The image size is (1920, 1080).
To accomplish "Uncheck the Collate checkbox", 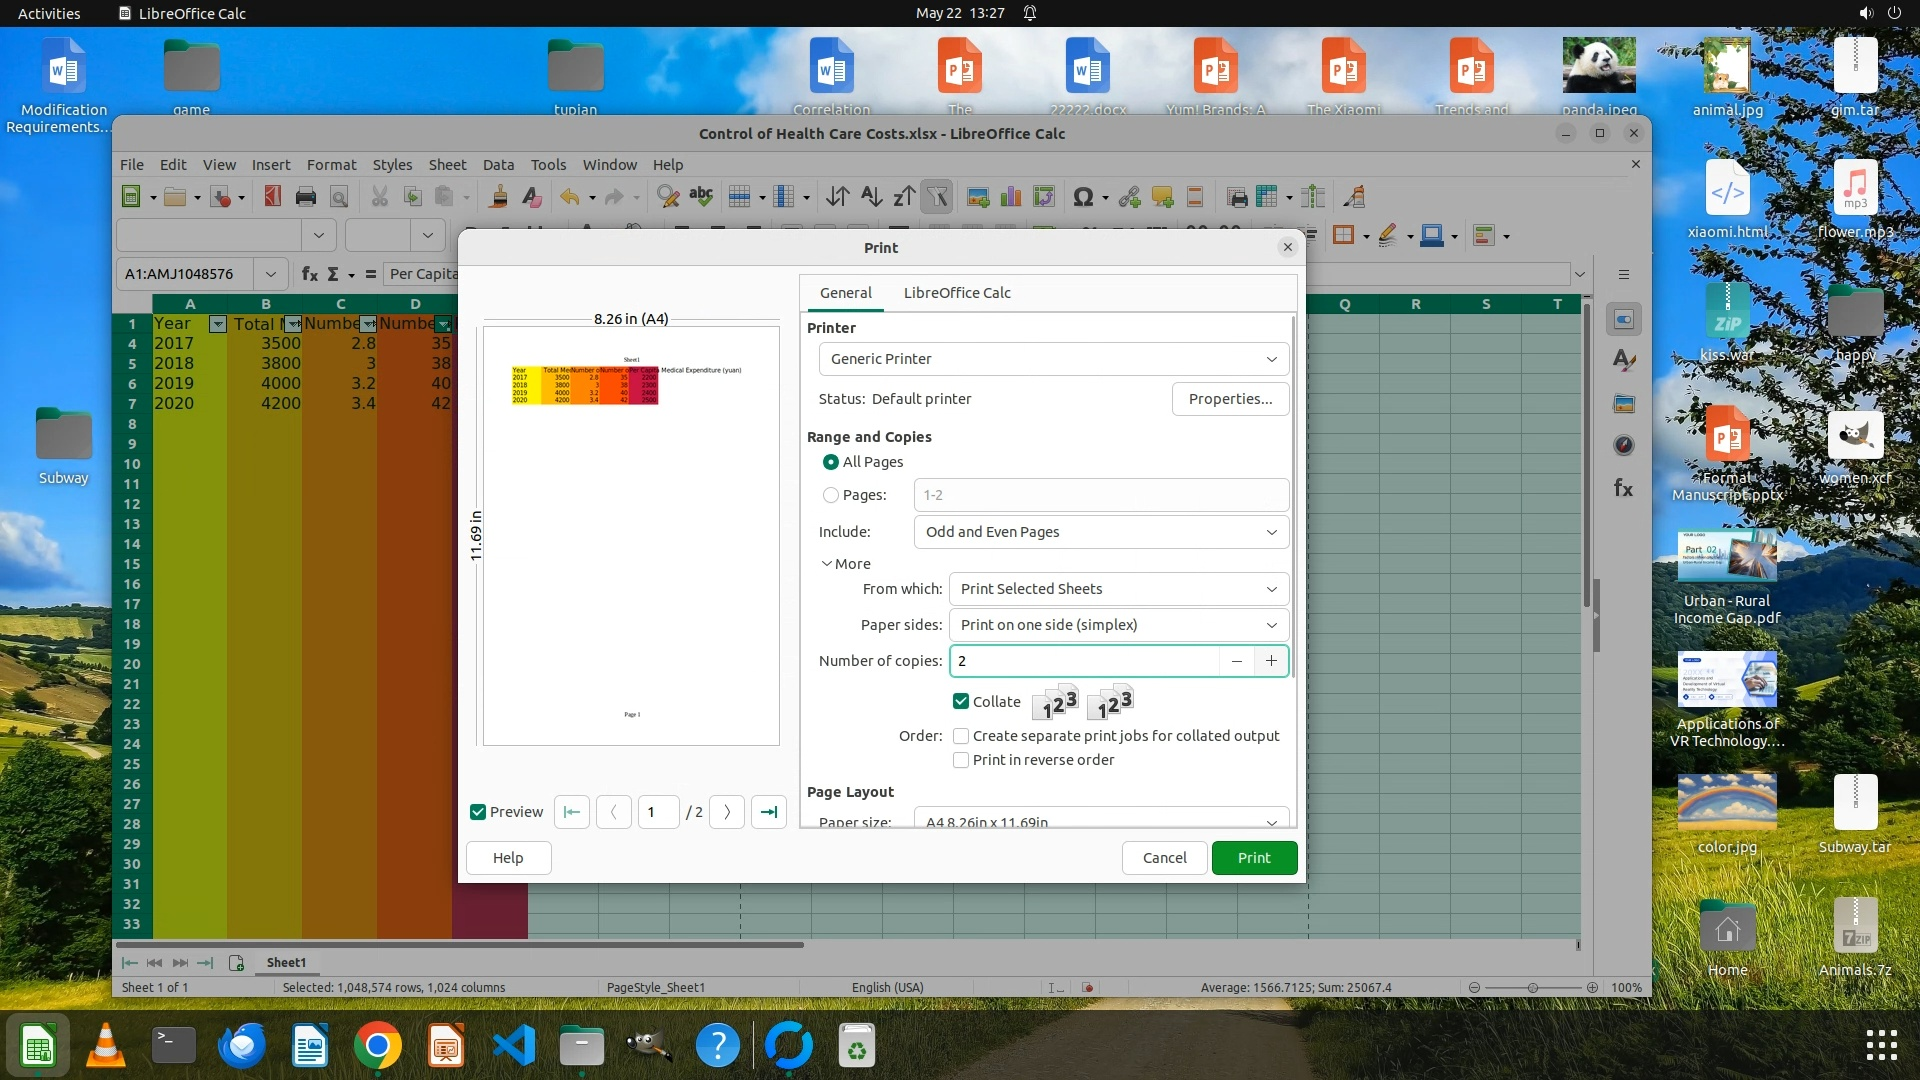I will (961, 702).
